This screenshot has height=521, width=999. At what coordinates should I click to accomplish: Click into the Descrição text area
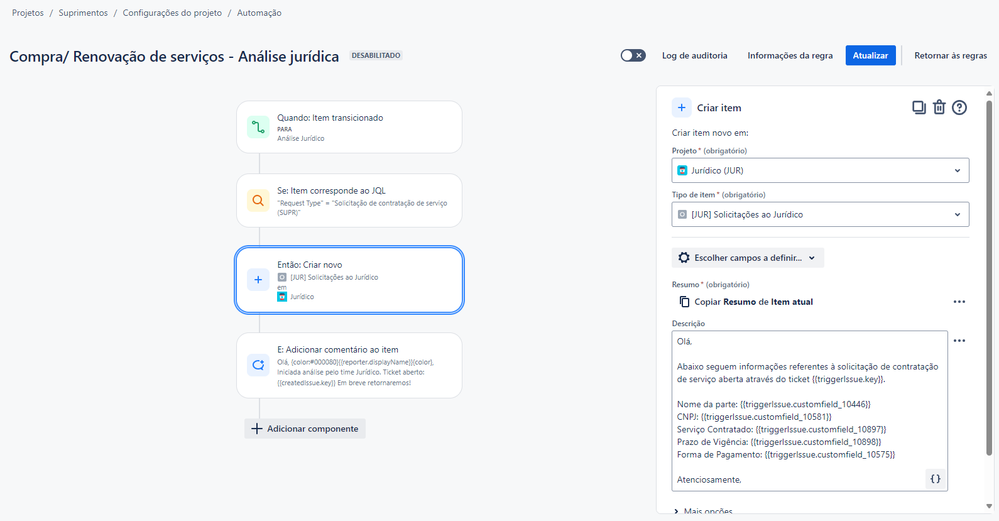[809, 411]
